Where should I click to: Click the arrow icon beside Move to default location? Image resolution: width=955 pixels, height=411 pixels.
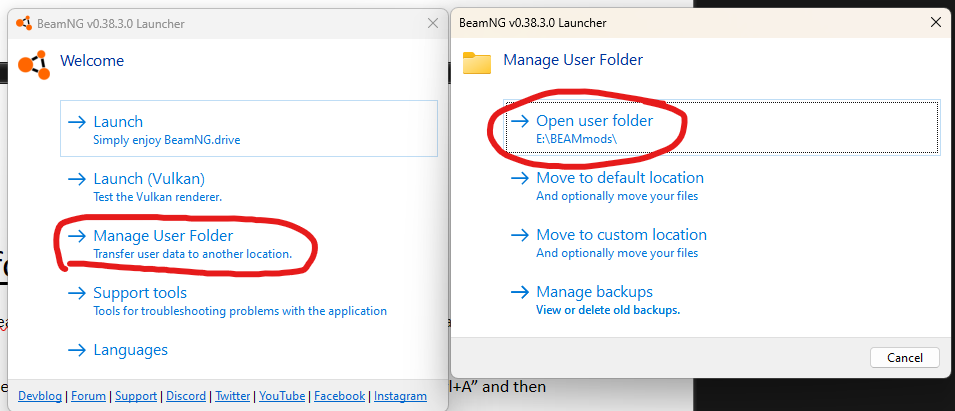[520, 178]
